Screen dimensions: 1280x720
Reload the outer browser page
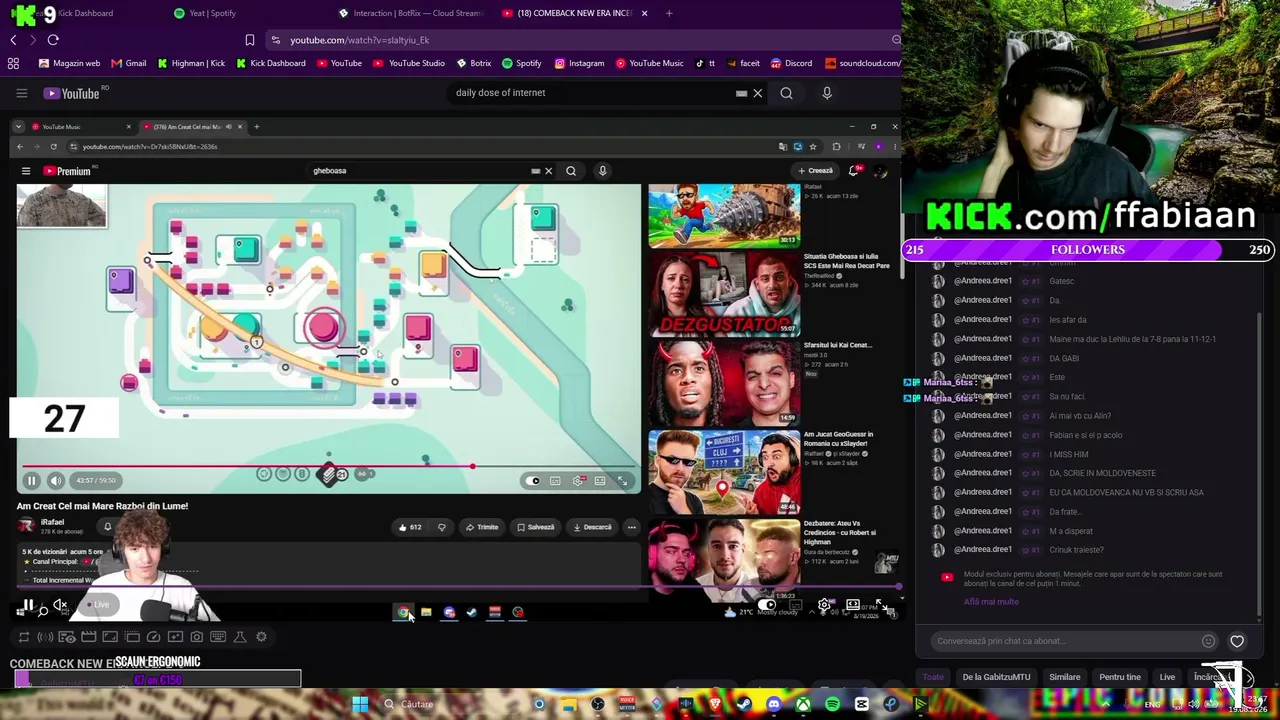(53, 40)
